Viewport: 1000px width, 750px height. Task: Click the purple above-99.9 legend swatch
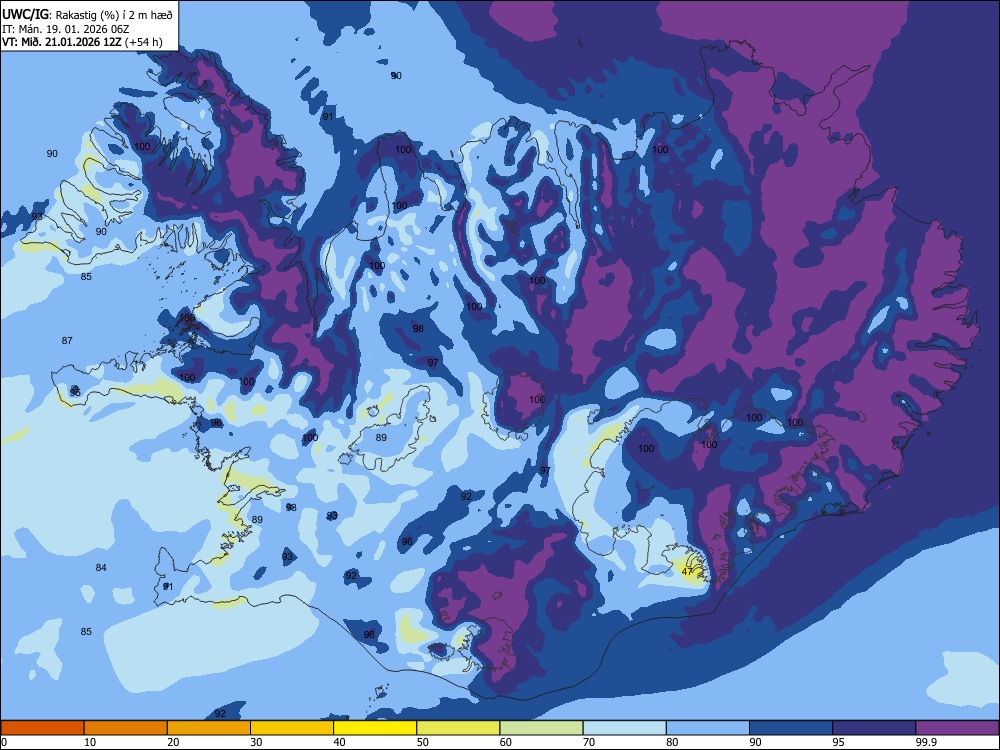tap(957, 728)
